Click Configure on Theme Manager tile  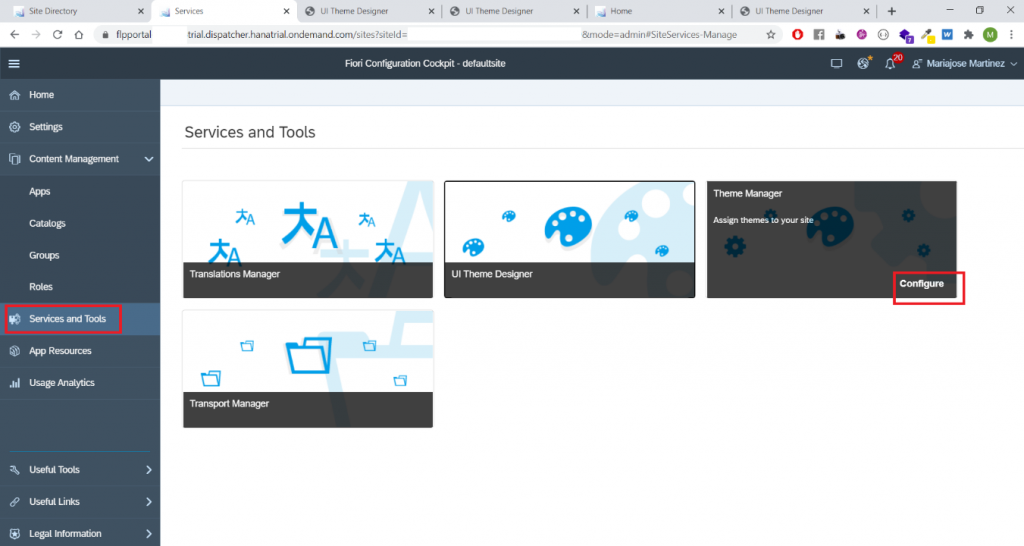(x=921, y=283)
